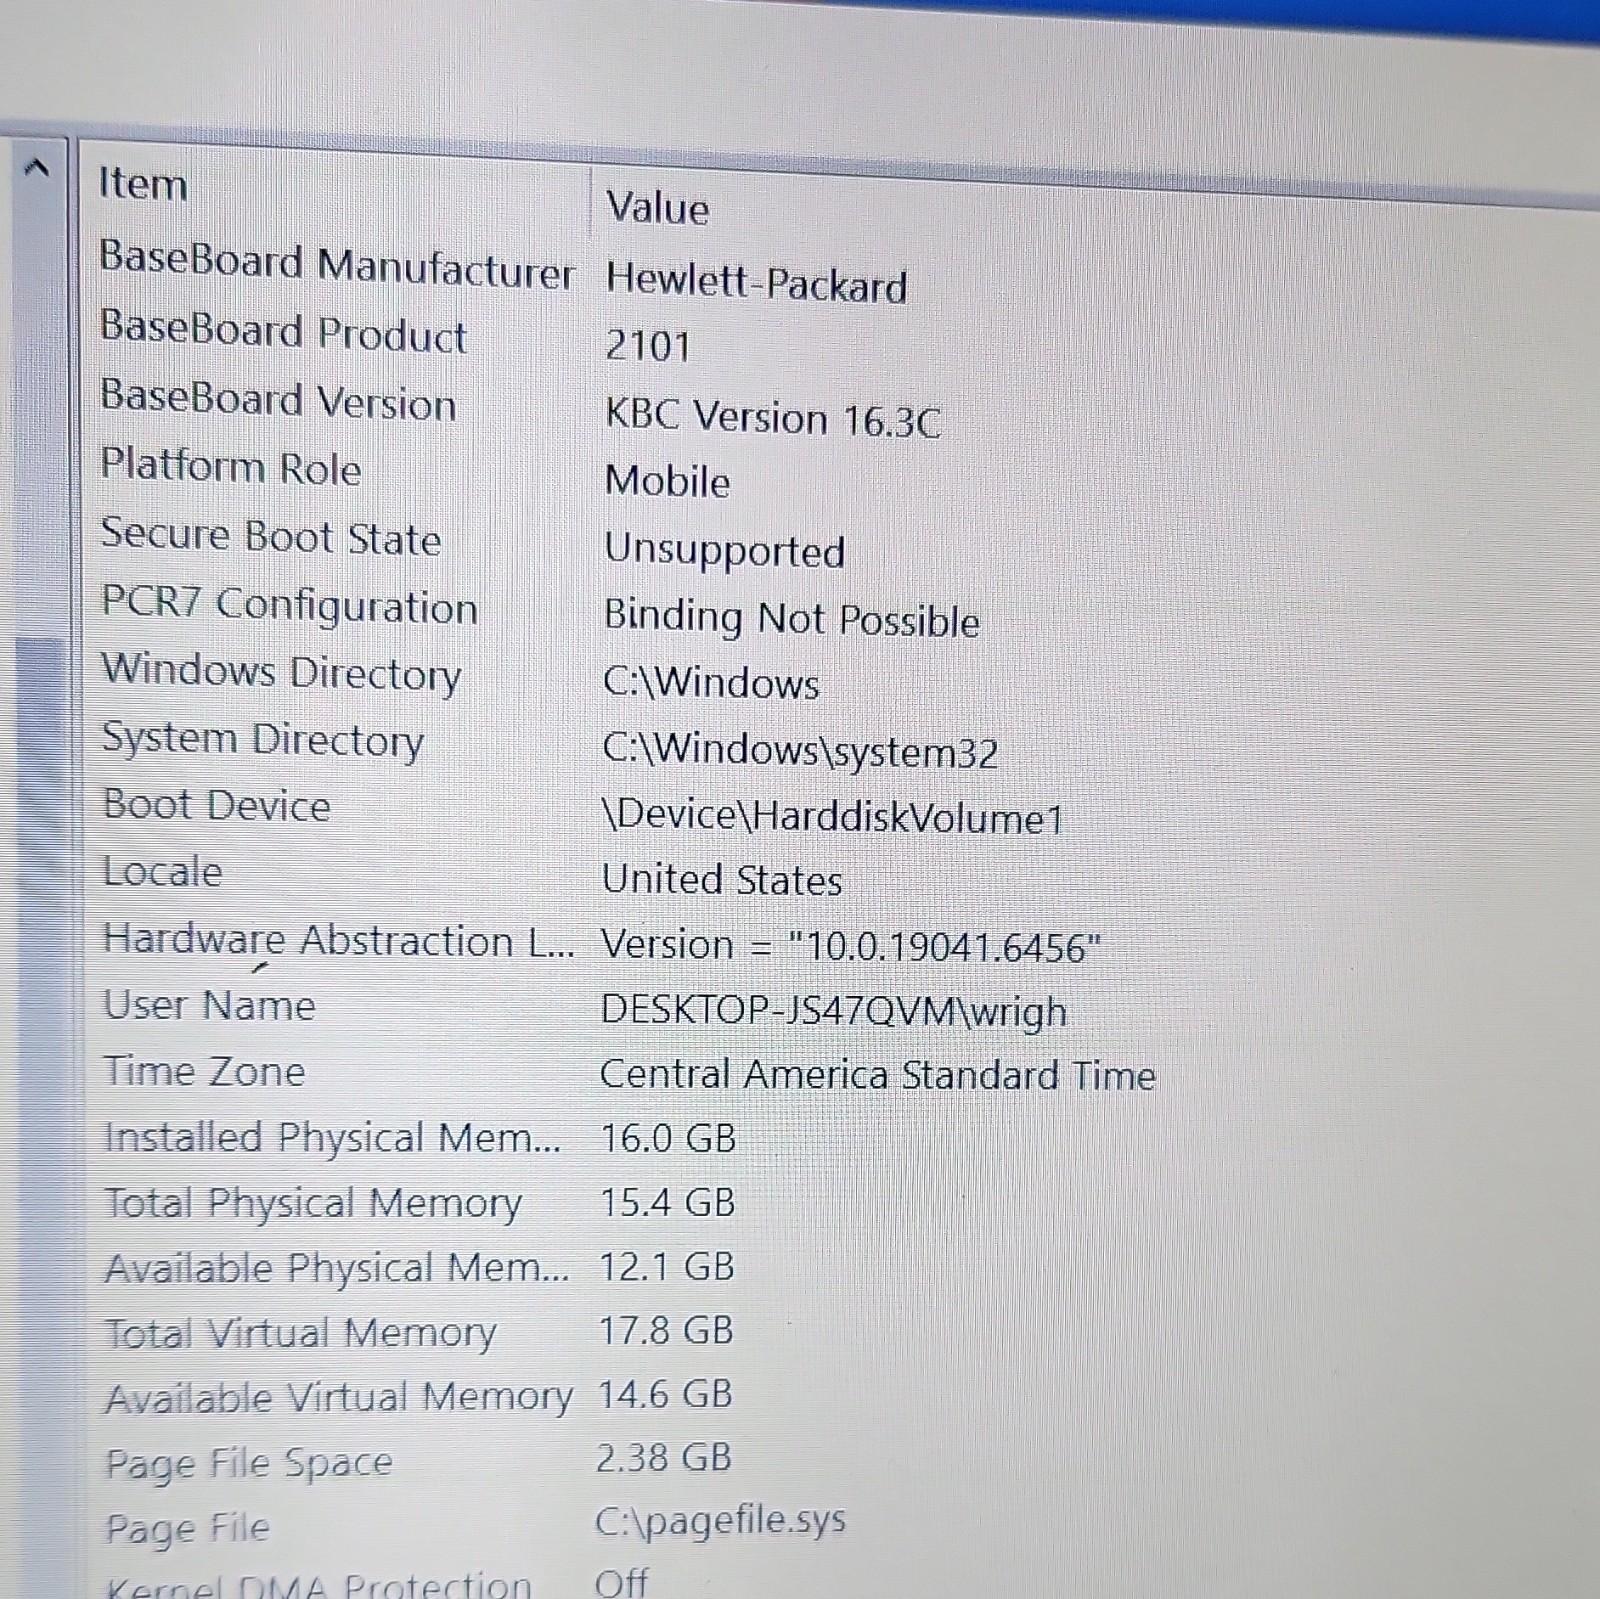Click the Version 10.0.19041.6456 value
The height and width of the screenshot is (1599, 1600).
tap(851, 946)
